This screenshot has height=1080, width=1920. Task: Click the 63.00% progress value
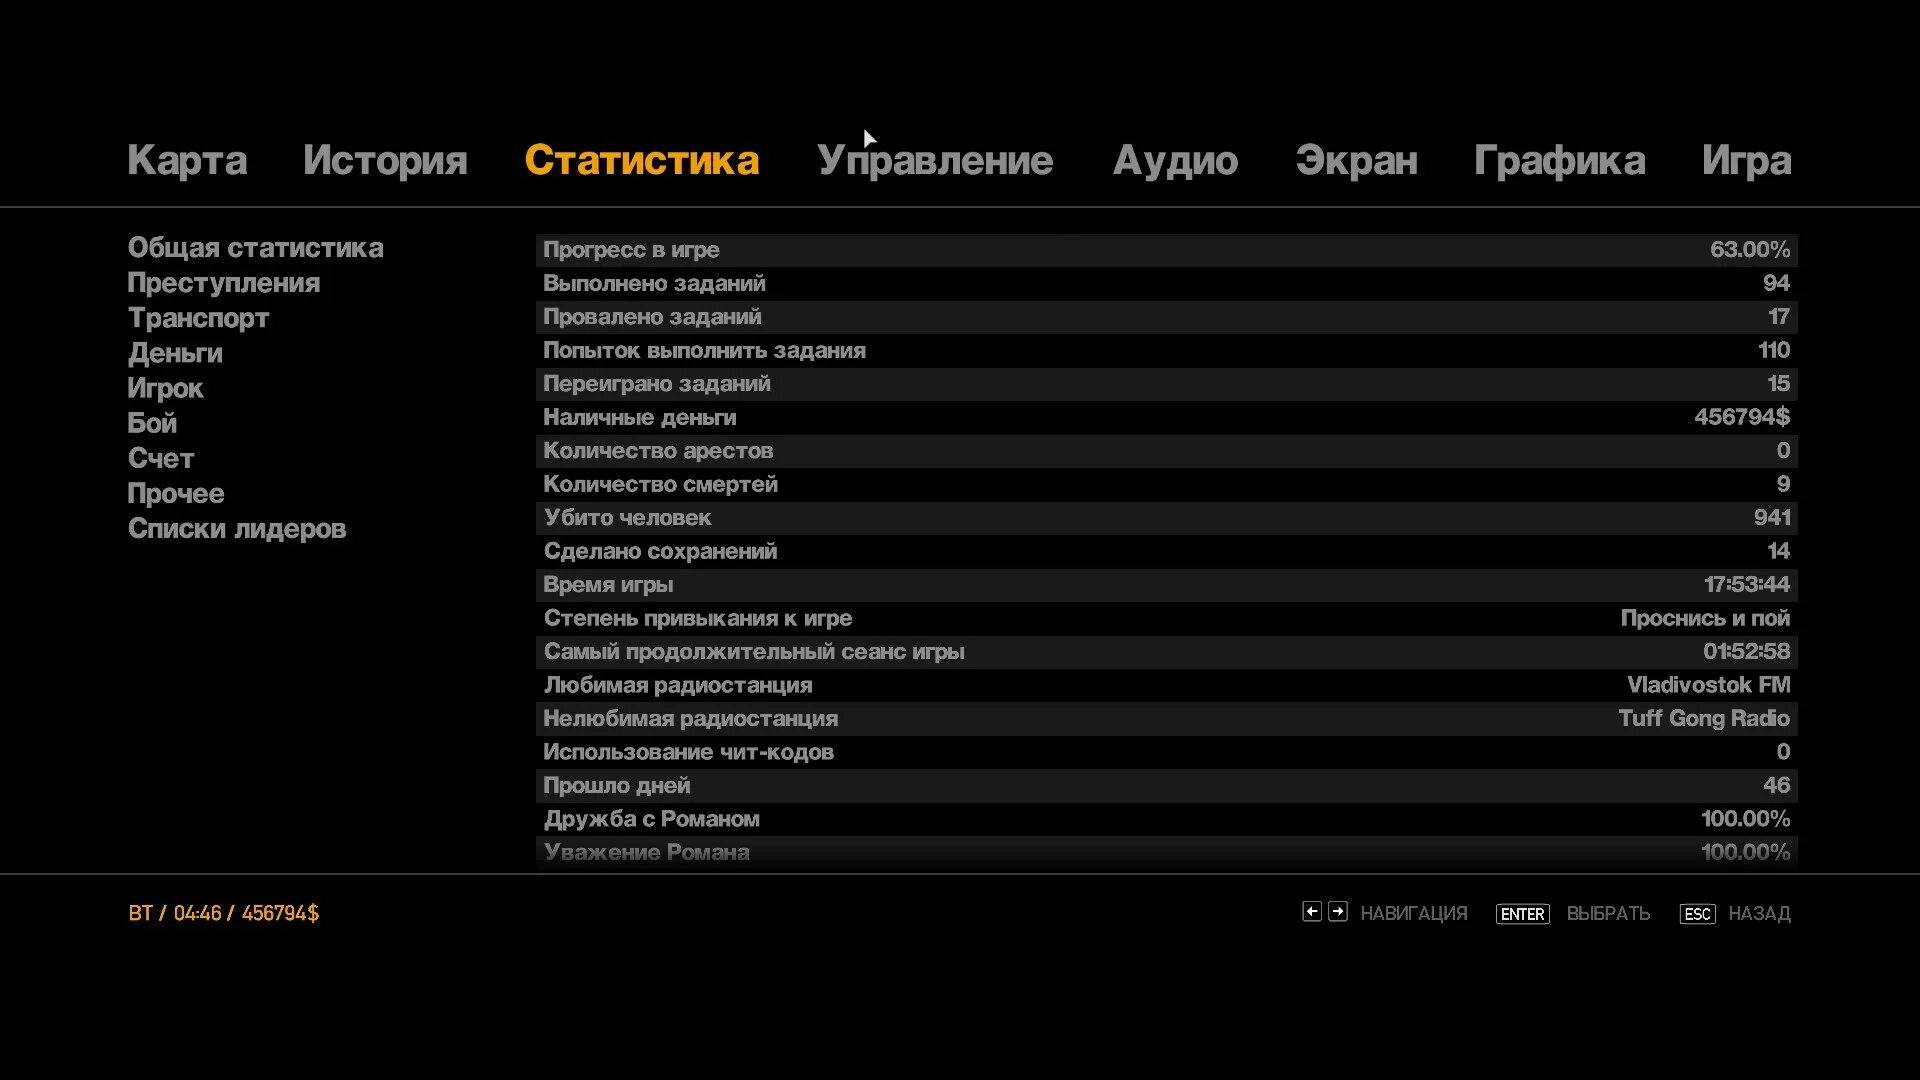(1750, 250)
